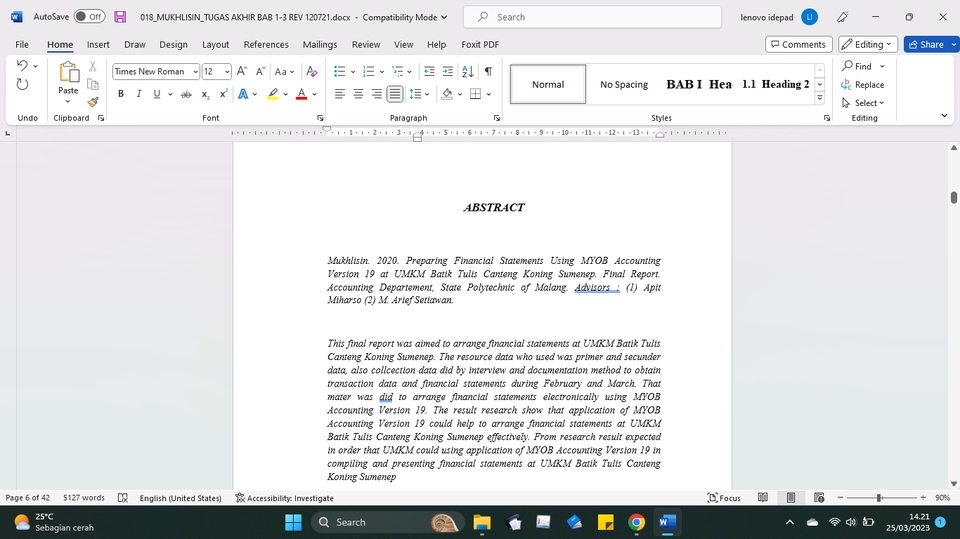Image resolution: width=960 pixels, height=539 pixels.
Task: Apply the red font color
Action: [301, 94]
